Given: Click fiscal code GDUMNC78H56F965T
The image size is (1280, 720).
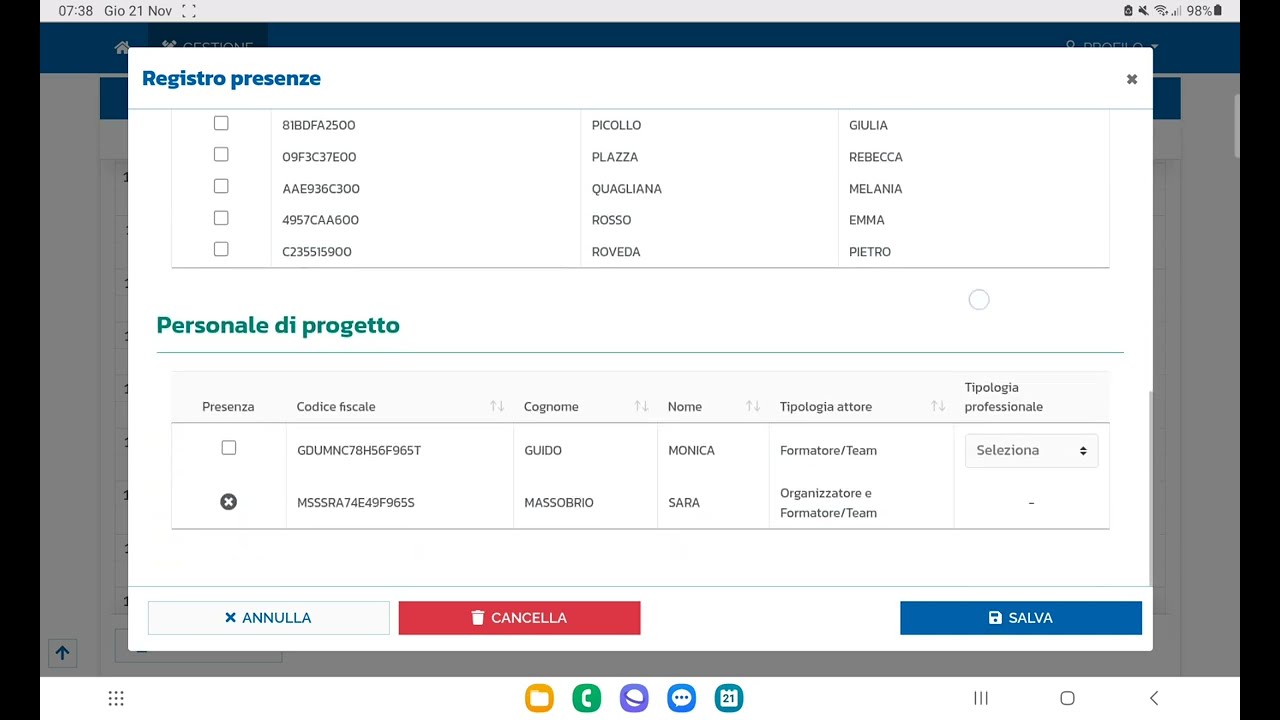Looking at the screenshot, I should pos(359,450).
